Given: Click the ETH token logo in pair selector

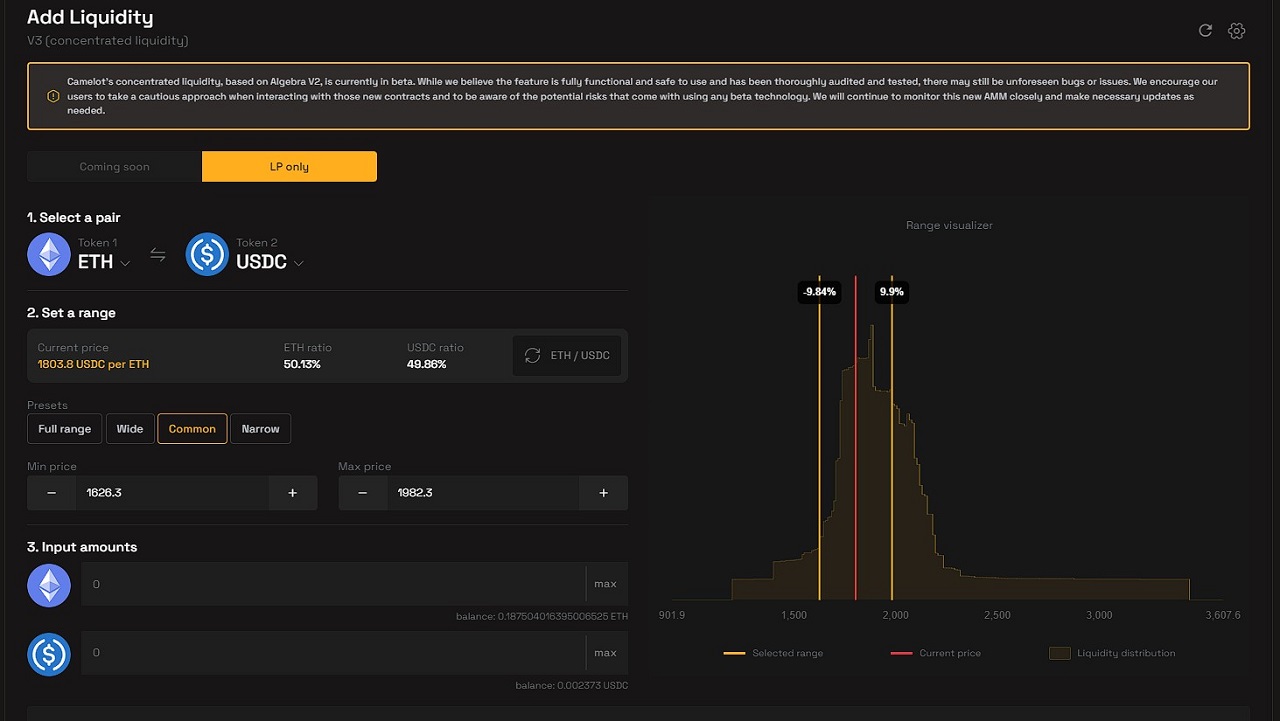Looking at the screenshot, I should [x=49, y=254].
